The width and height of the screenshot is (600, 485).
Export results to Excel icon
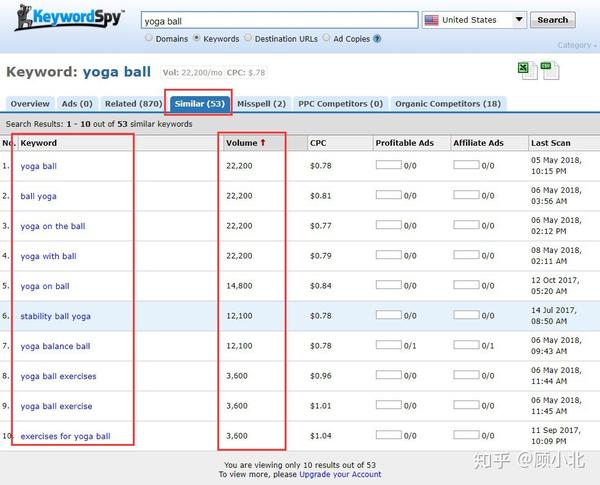(x=527, y=70)
